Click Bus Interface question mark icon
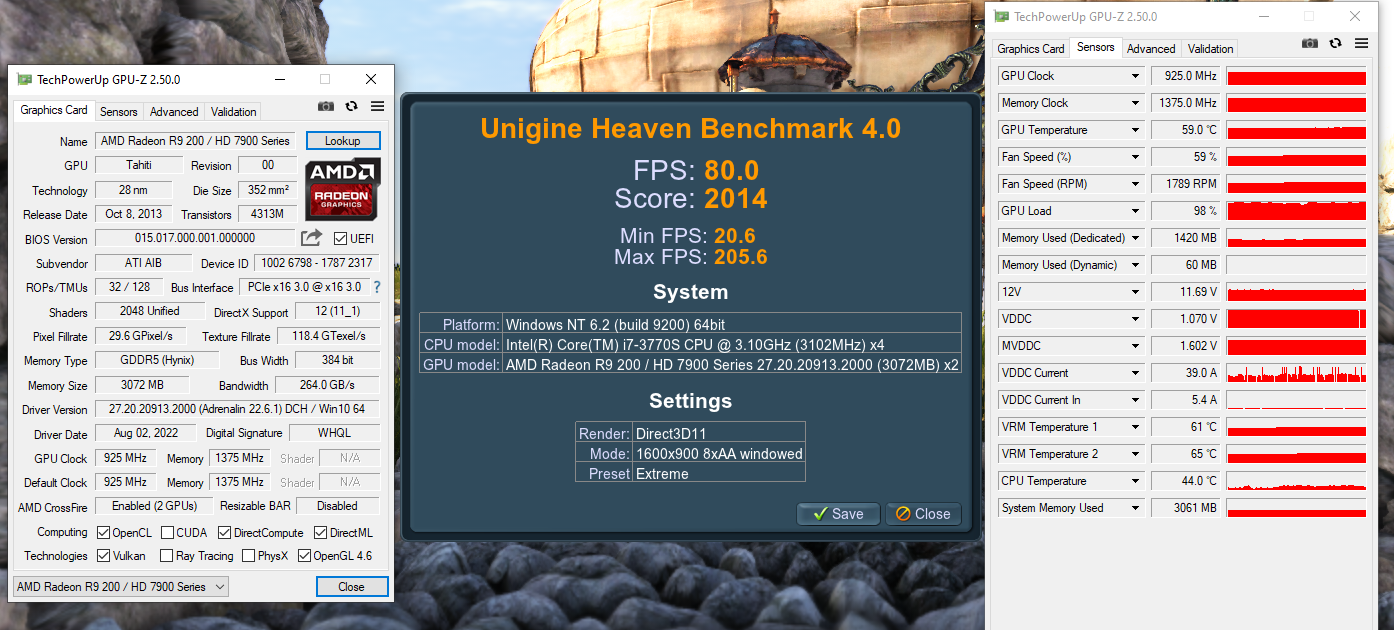The height and width of the screenshot is (630, 1394). pyautogui.click(x=377, y=287)
